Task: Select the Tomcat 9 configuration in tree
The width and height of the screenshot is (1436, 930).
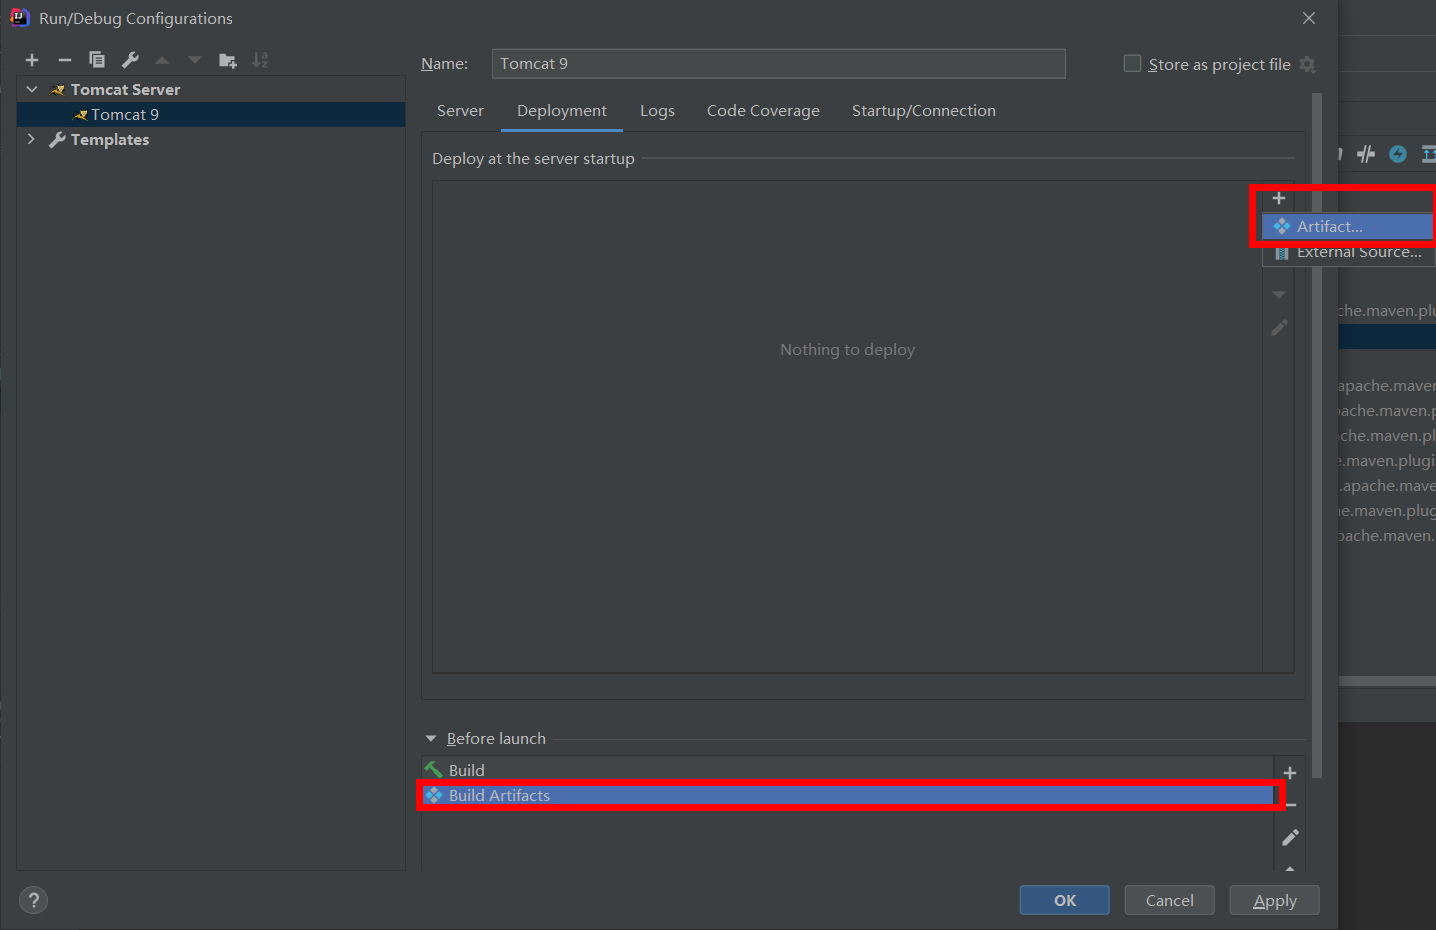Action: click(x=211, y=115)
